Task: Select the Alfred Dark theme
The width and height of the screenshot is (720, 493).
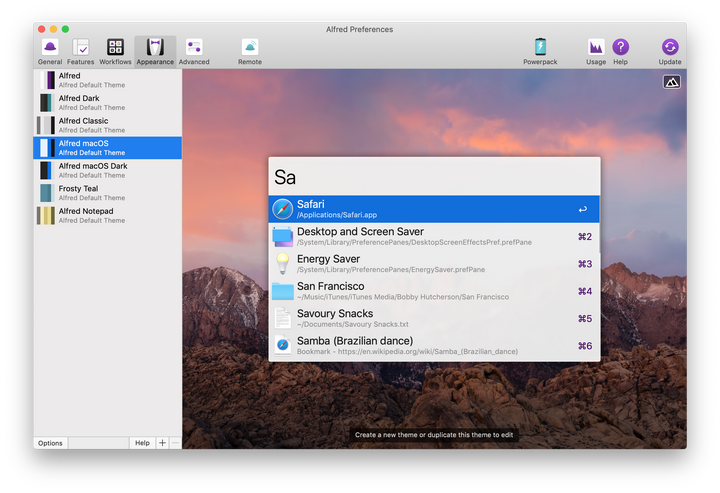Action: [107, 102]
